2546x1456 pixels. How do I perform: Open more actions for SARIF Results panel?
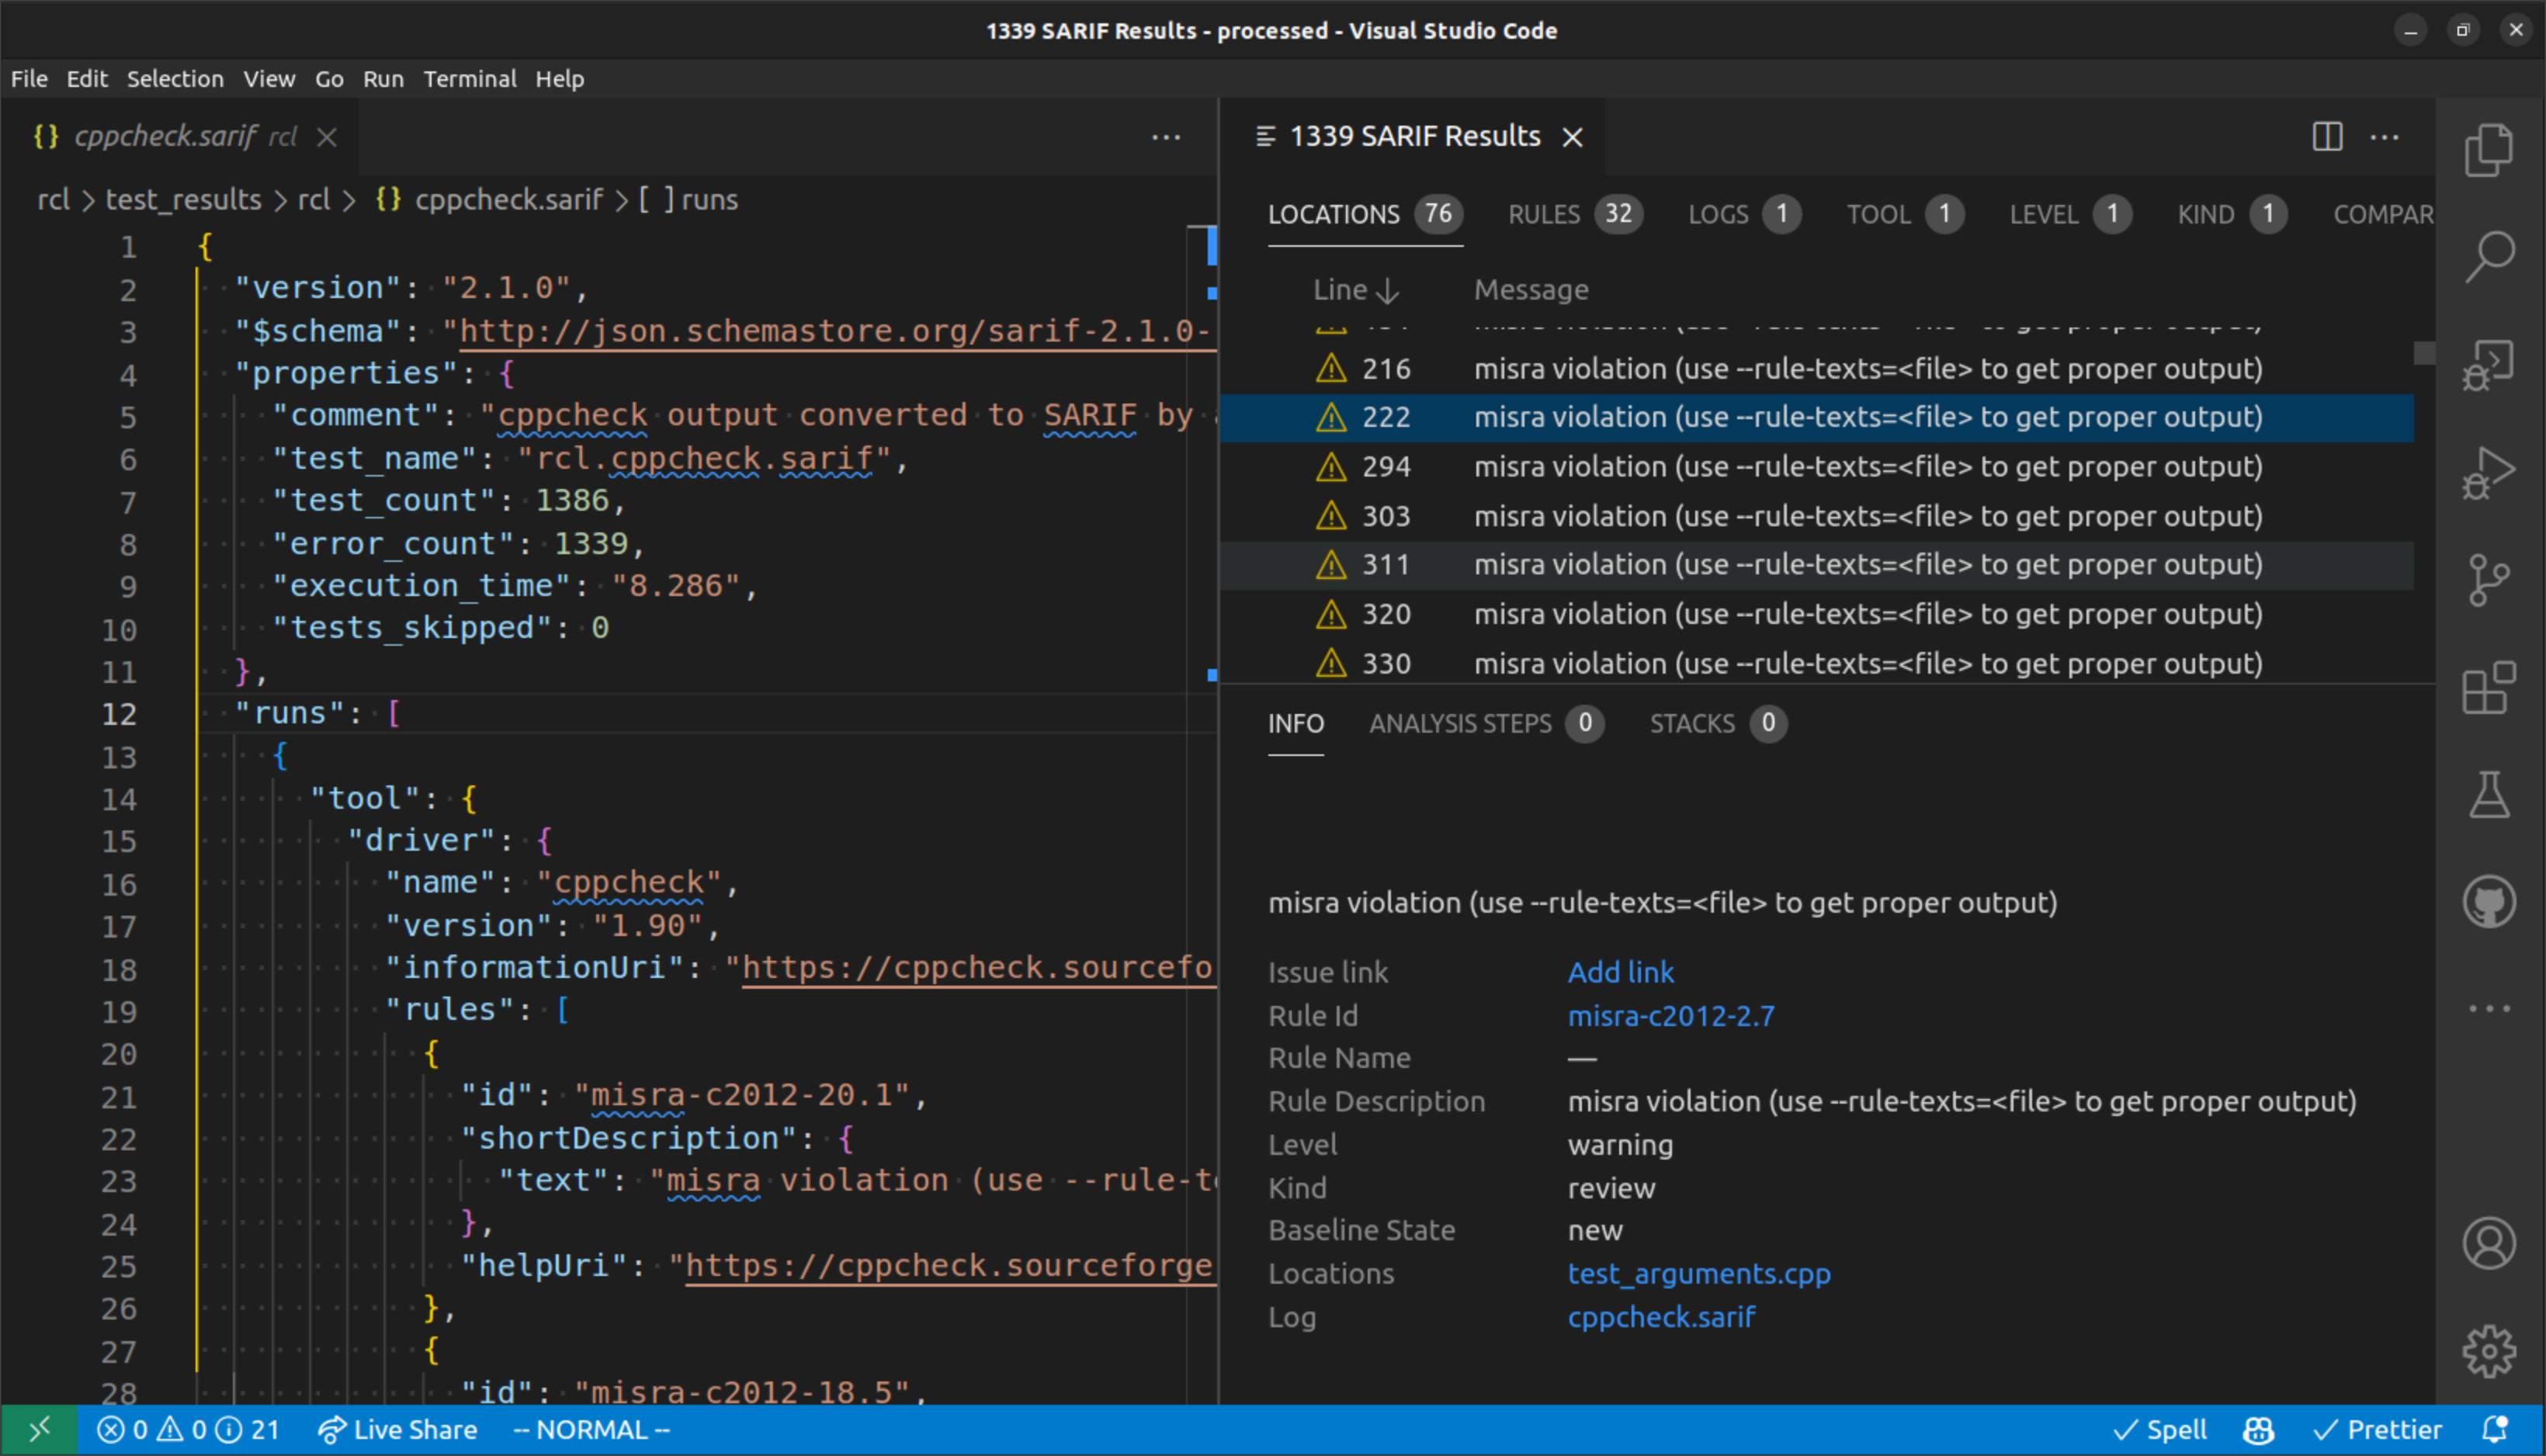point(2384,137)
